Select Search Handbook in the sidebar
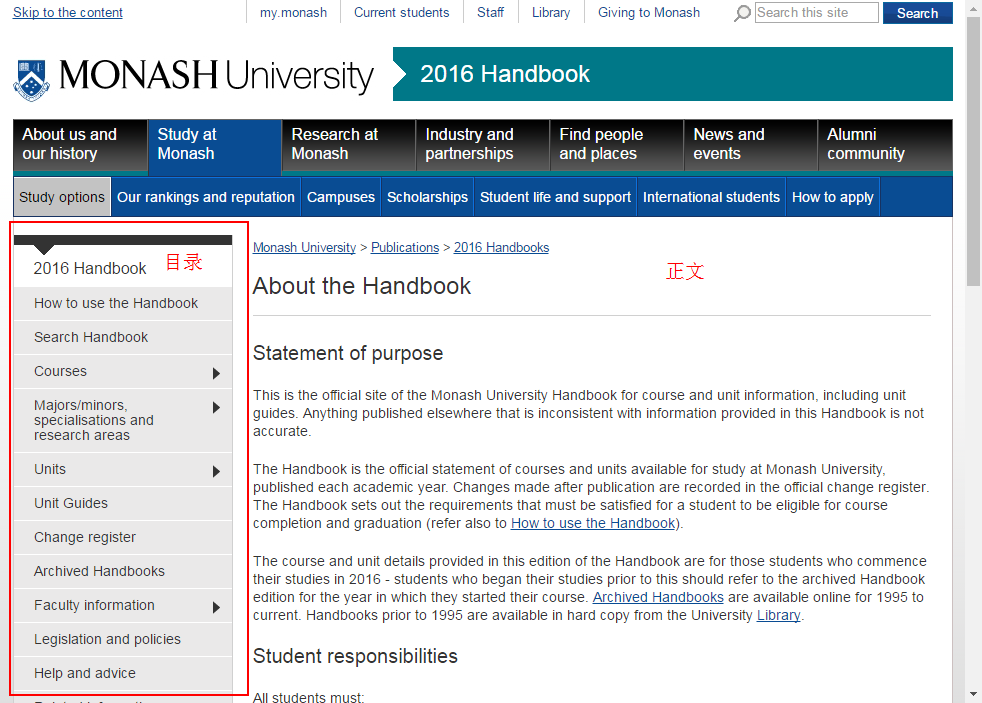Viewport: 982px width, 703px height. [89, 337]
